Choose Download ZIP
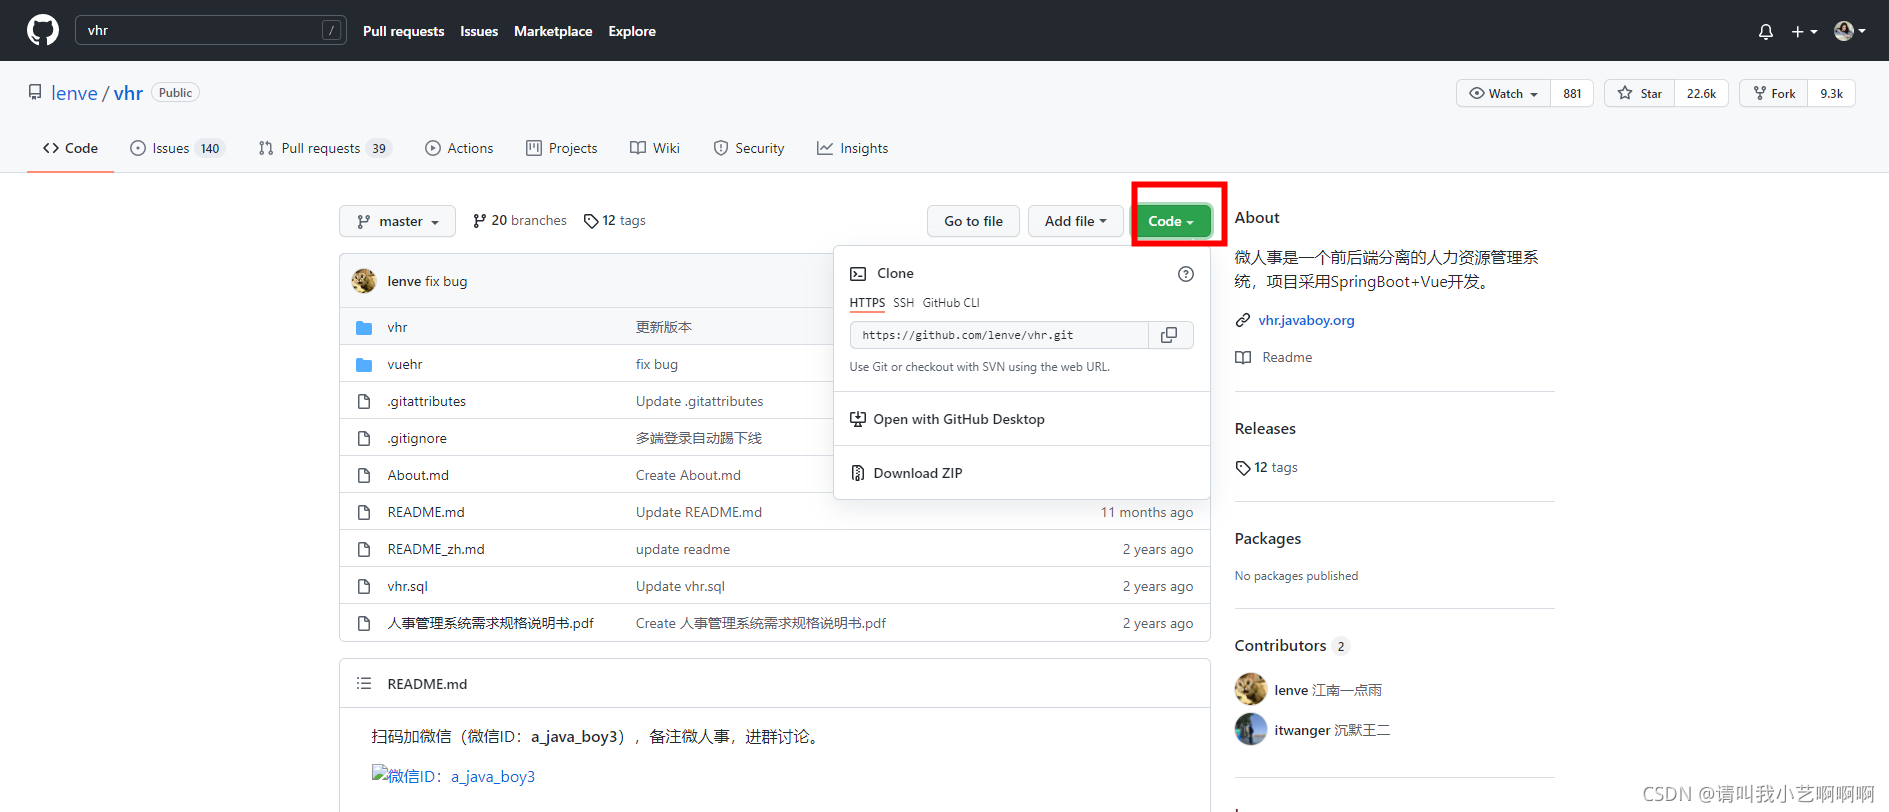Viewport: 1889px width, 812px height. (x=1022, y=473)
